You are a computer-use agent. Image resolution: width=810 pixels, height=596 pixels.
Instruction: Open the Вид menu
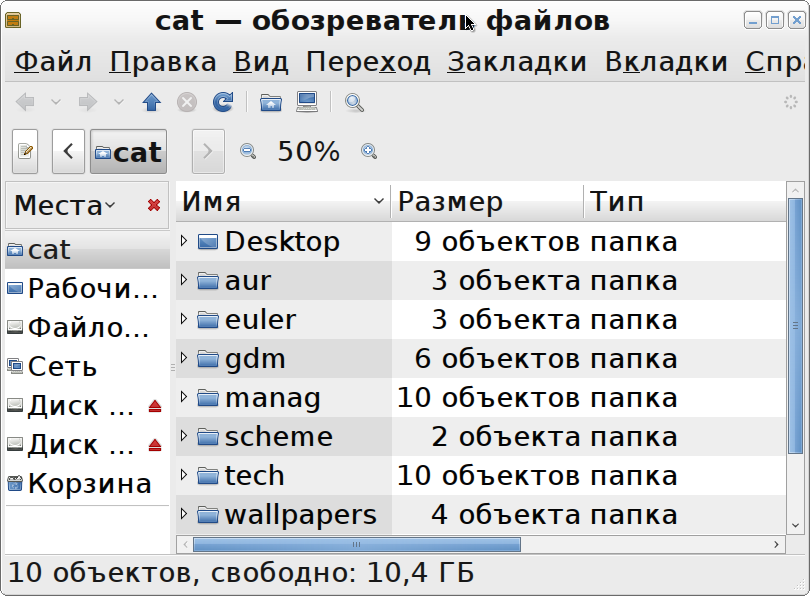260,62
